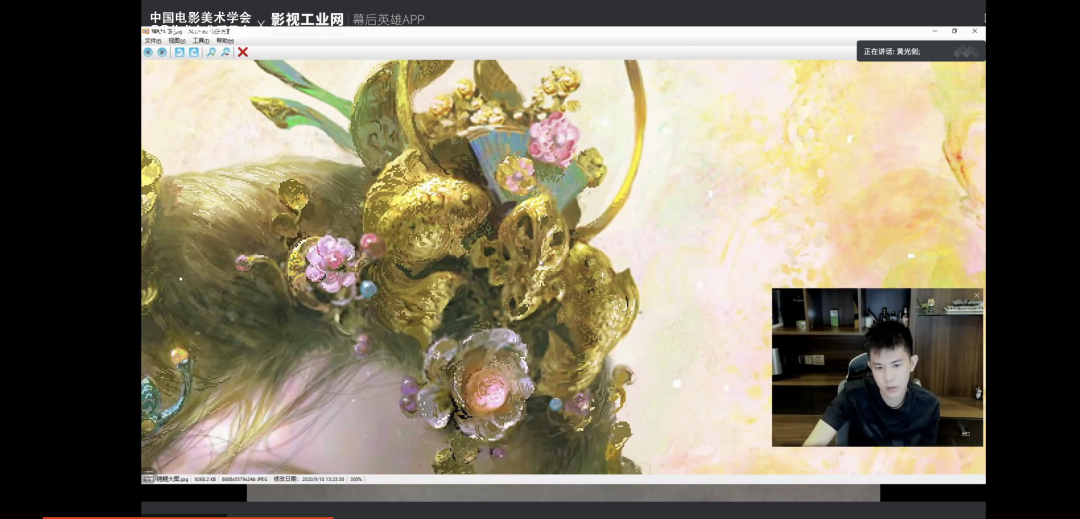The image size is (1080, 519).
Task: Rotate the image clockwise
Action: 194,52
